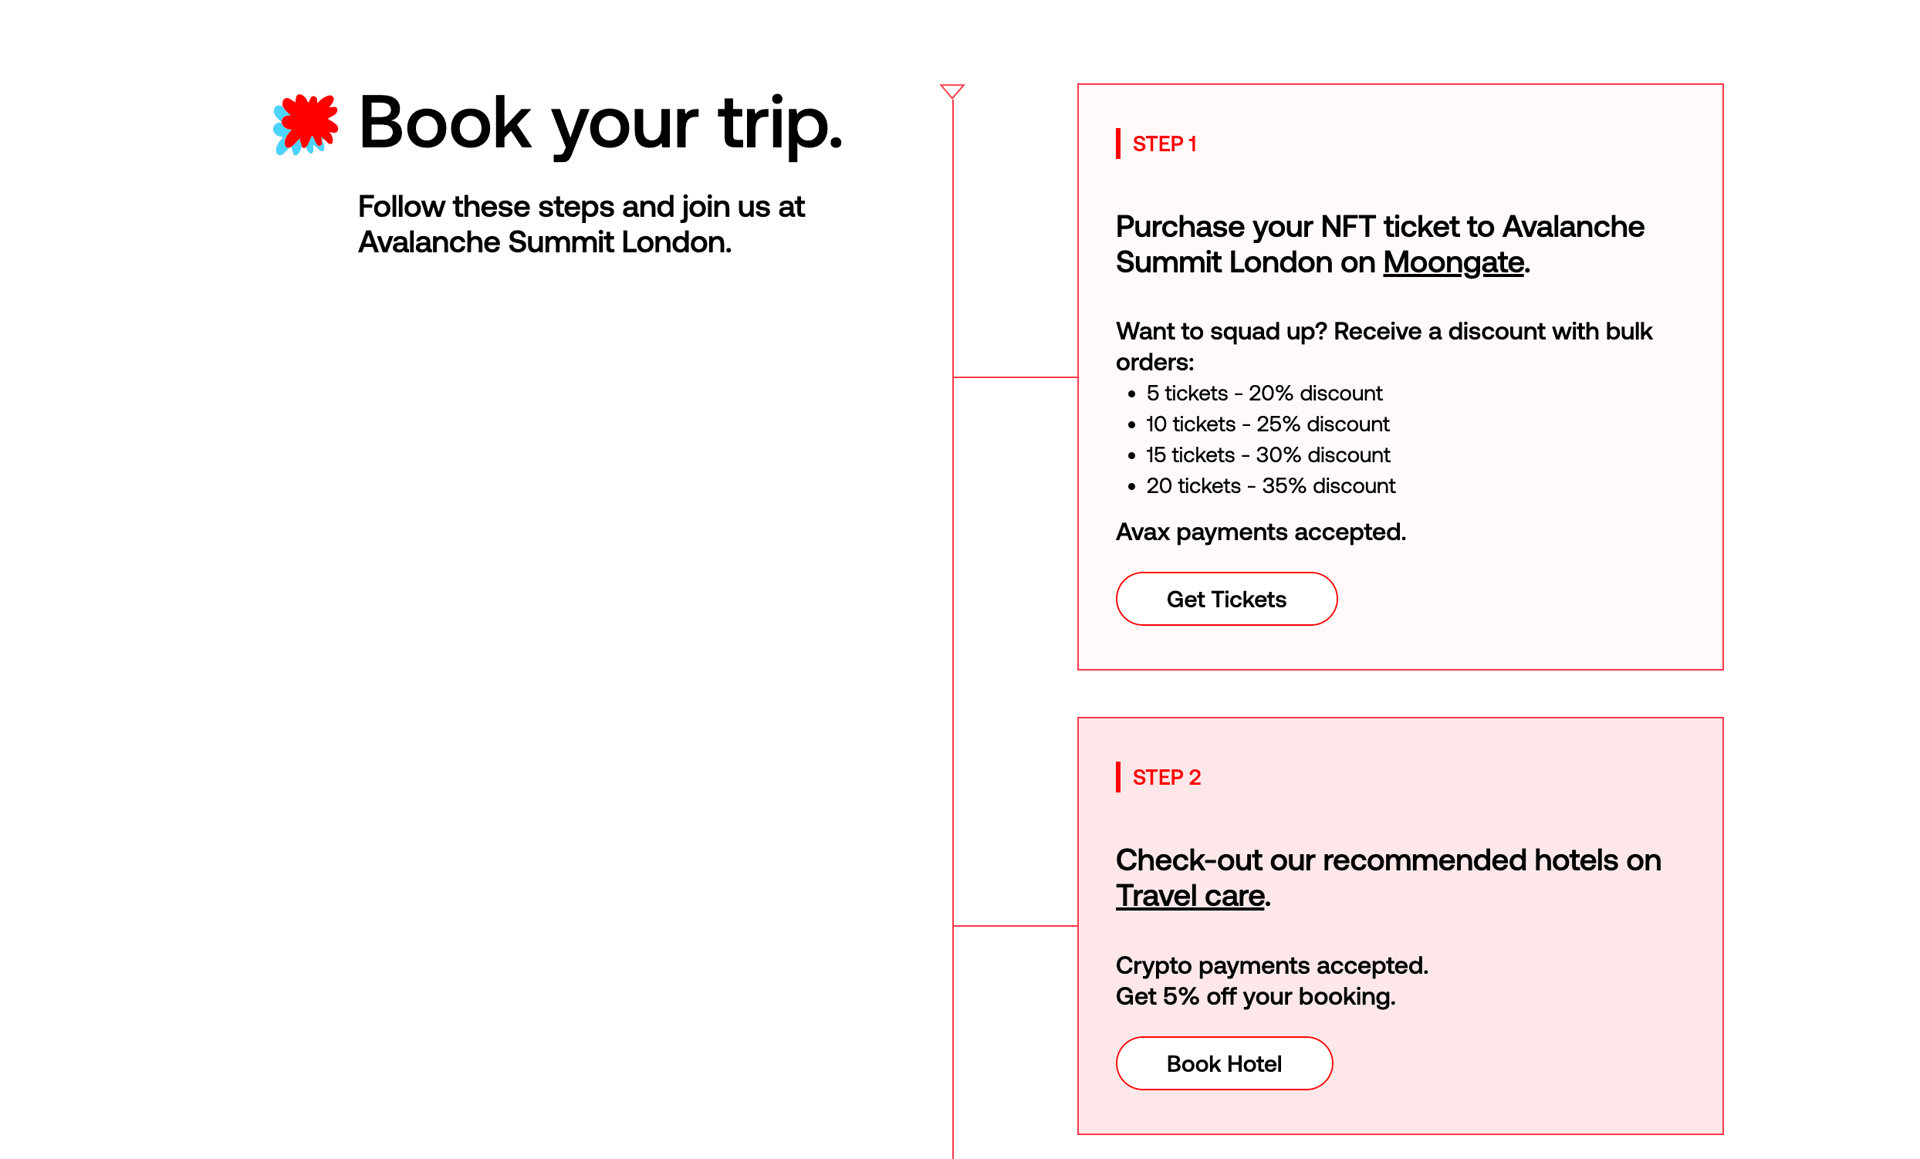Click the "Follow these steps" subtitle text
Image resolution: width=1920 pixels, height=1159 pixels.
581,224
